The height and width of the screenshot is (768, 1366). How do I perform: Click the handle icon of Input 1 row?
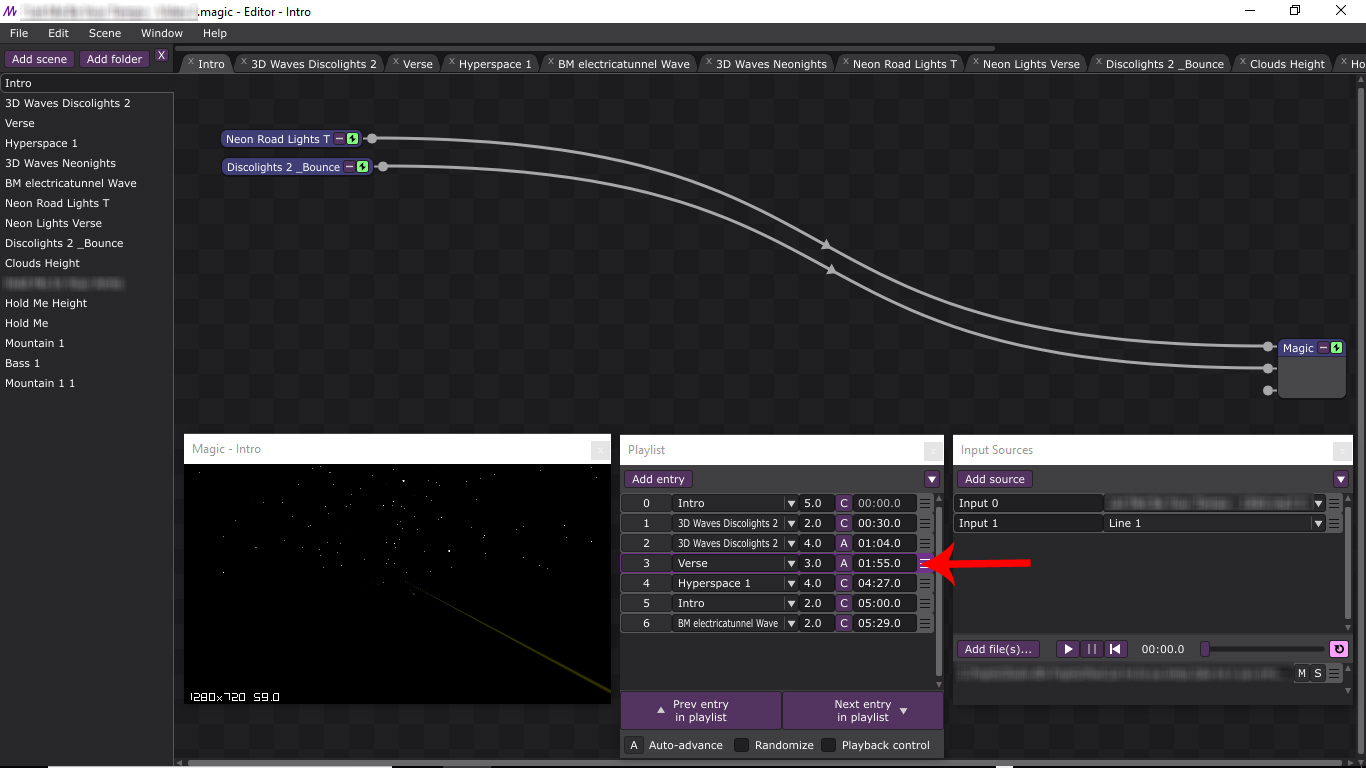[1334, 523]
